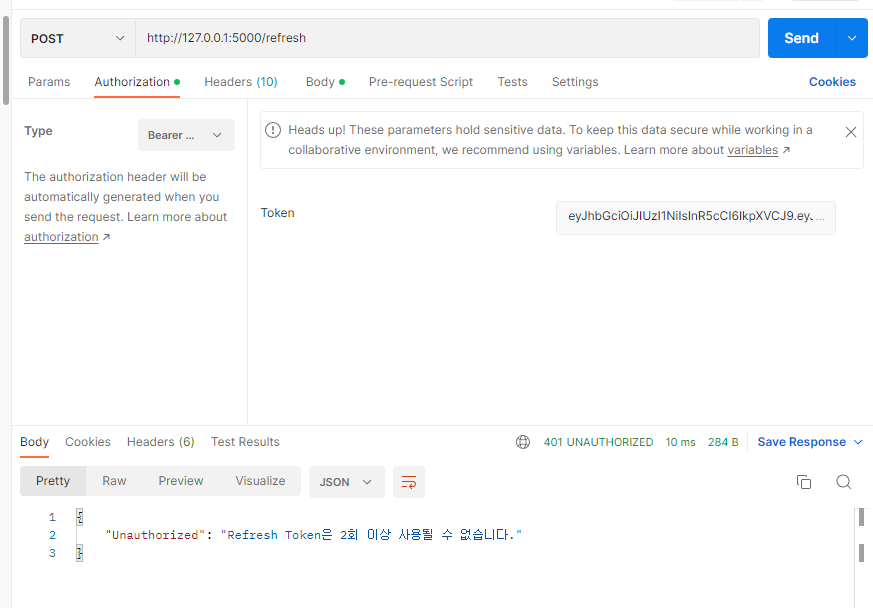Click the 401 UNAUTHORIZED status
The height and width of the screenshot is (608, 873).
pyautogui.click(x=599, y=442)
